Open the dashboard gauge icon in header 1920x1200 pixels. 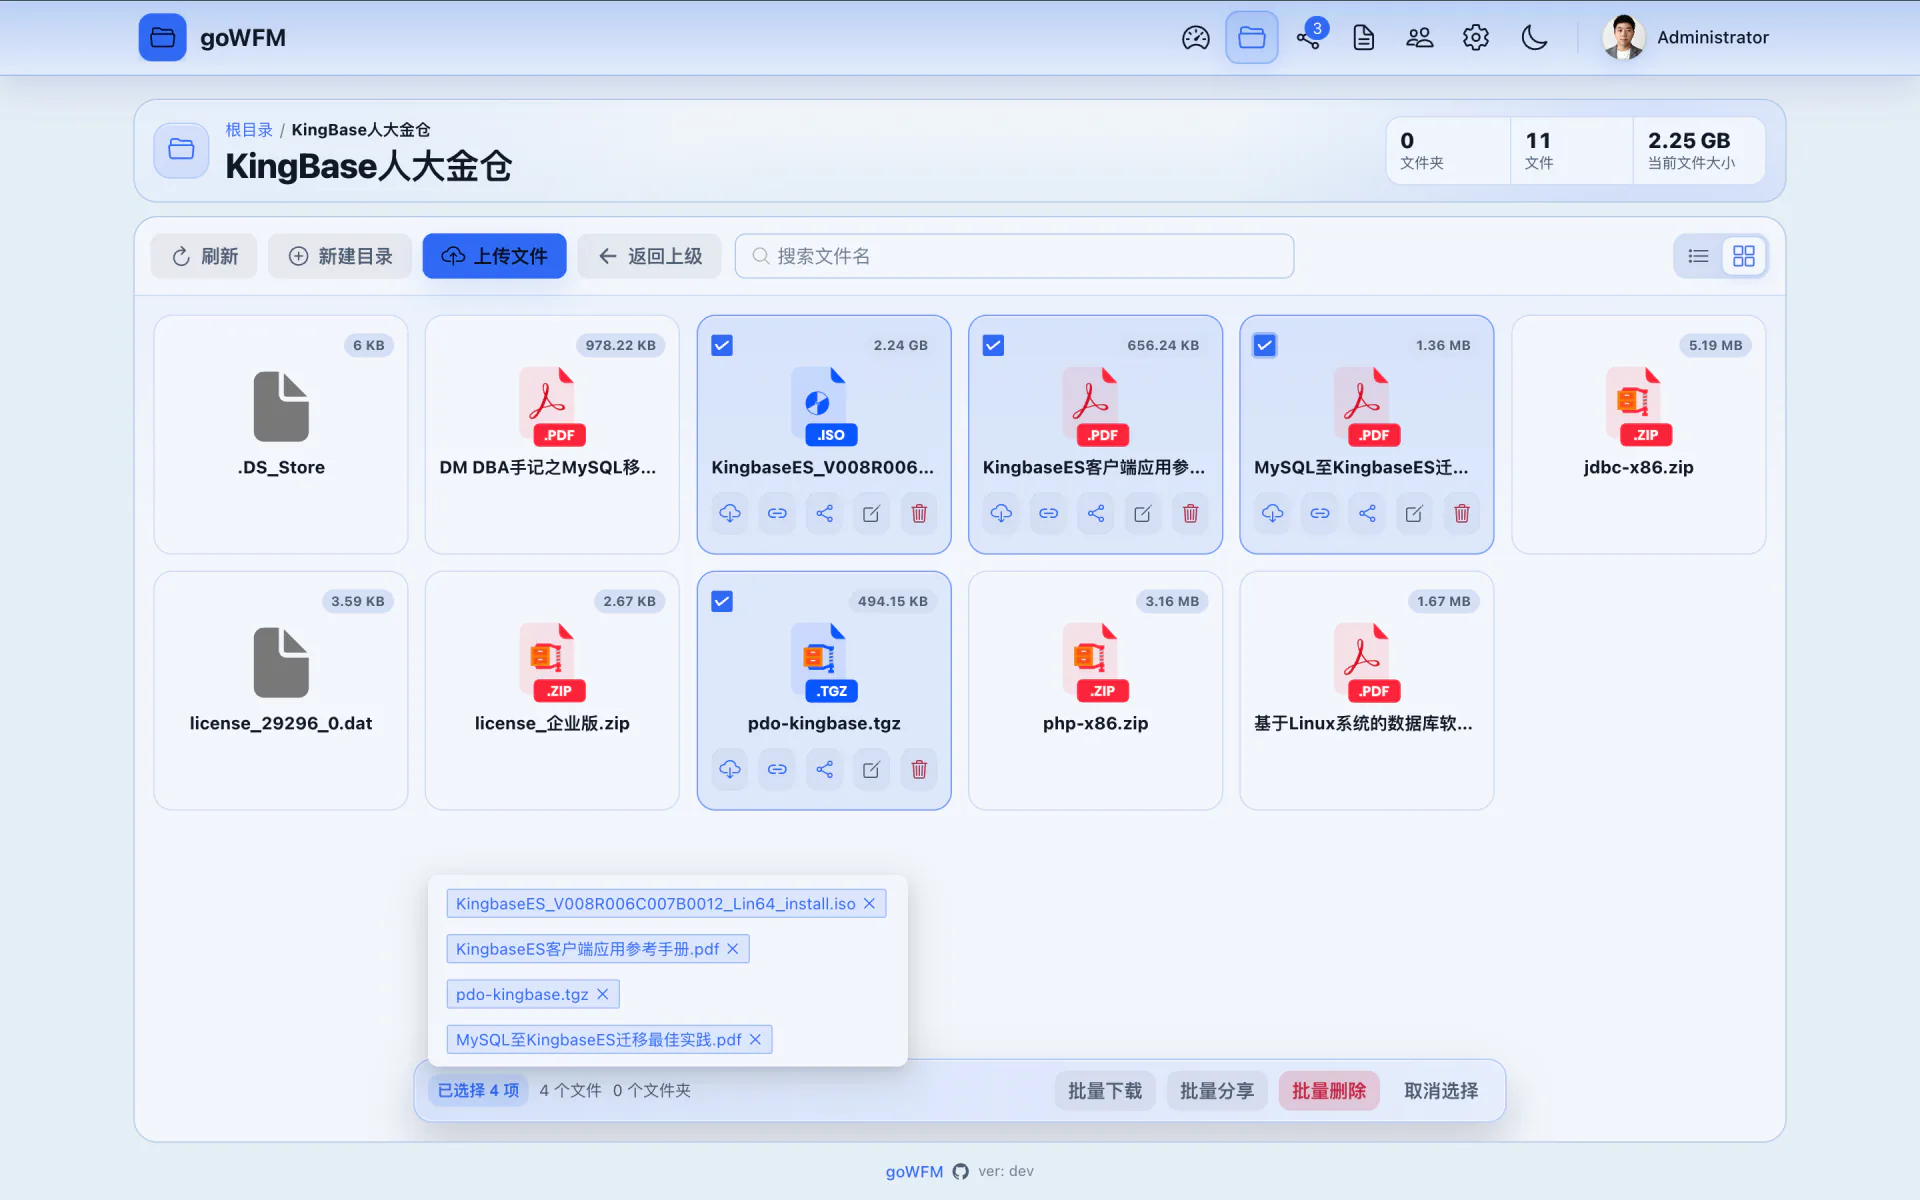(x=1195, y=38)
